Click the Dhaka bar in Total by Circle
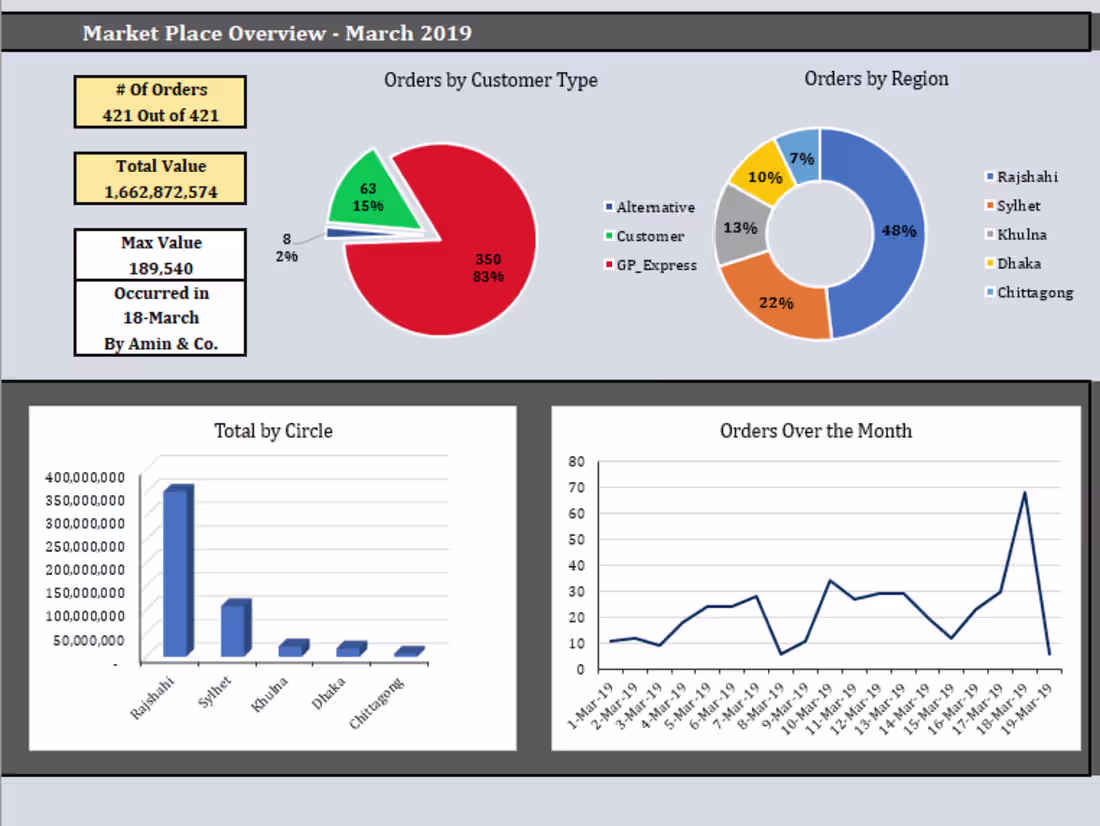 351,649
